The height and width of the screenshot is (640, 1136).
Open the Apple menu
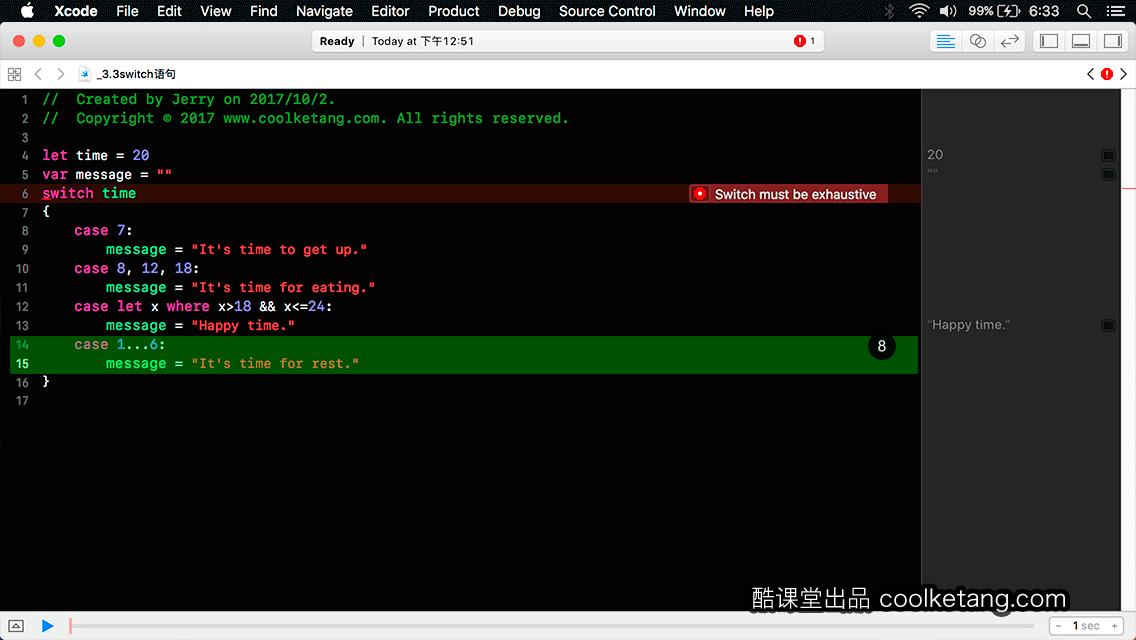click(27, 11)
